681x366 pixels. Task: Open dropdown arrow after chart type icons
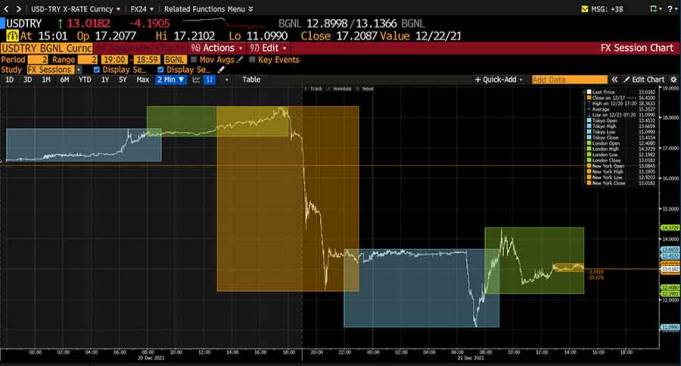(x=227, y=80)
